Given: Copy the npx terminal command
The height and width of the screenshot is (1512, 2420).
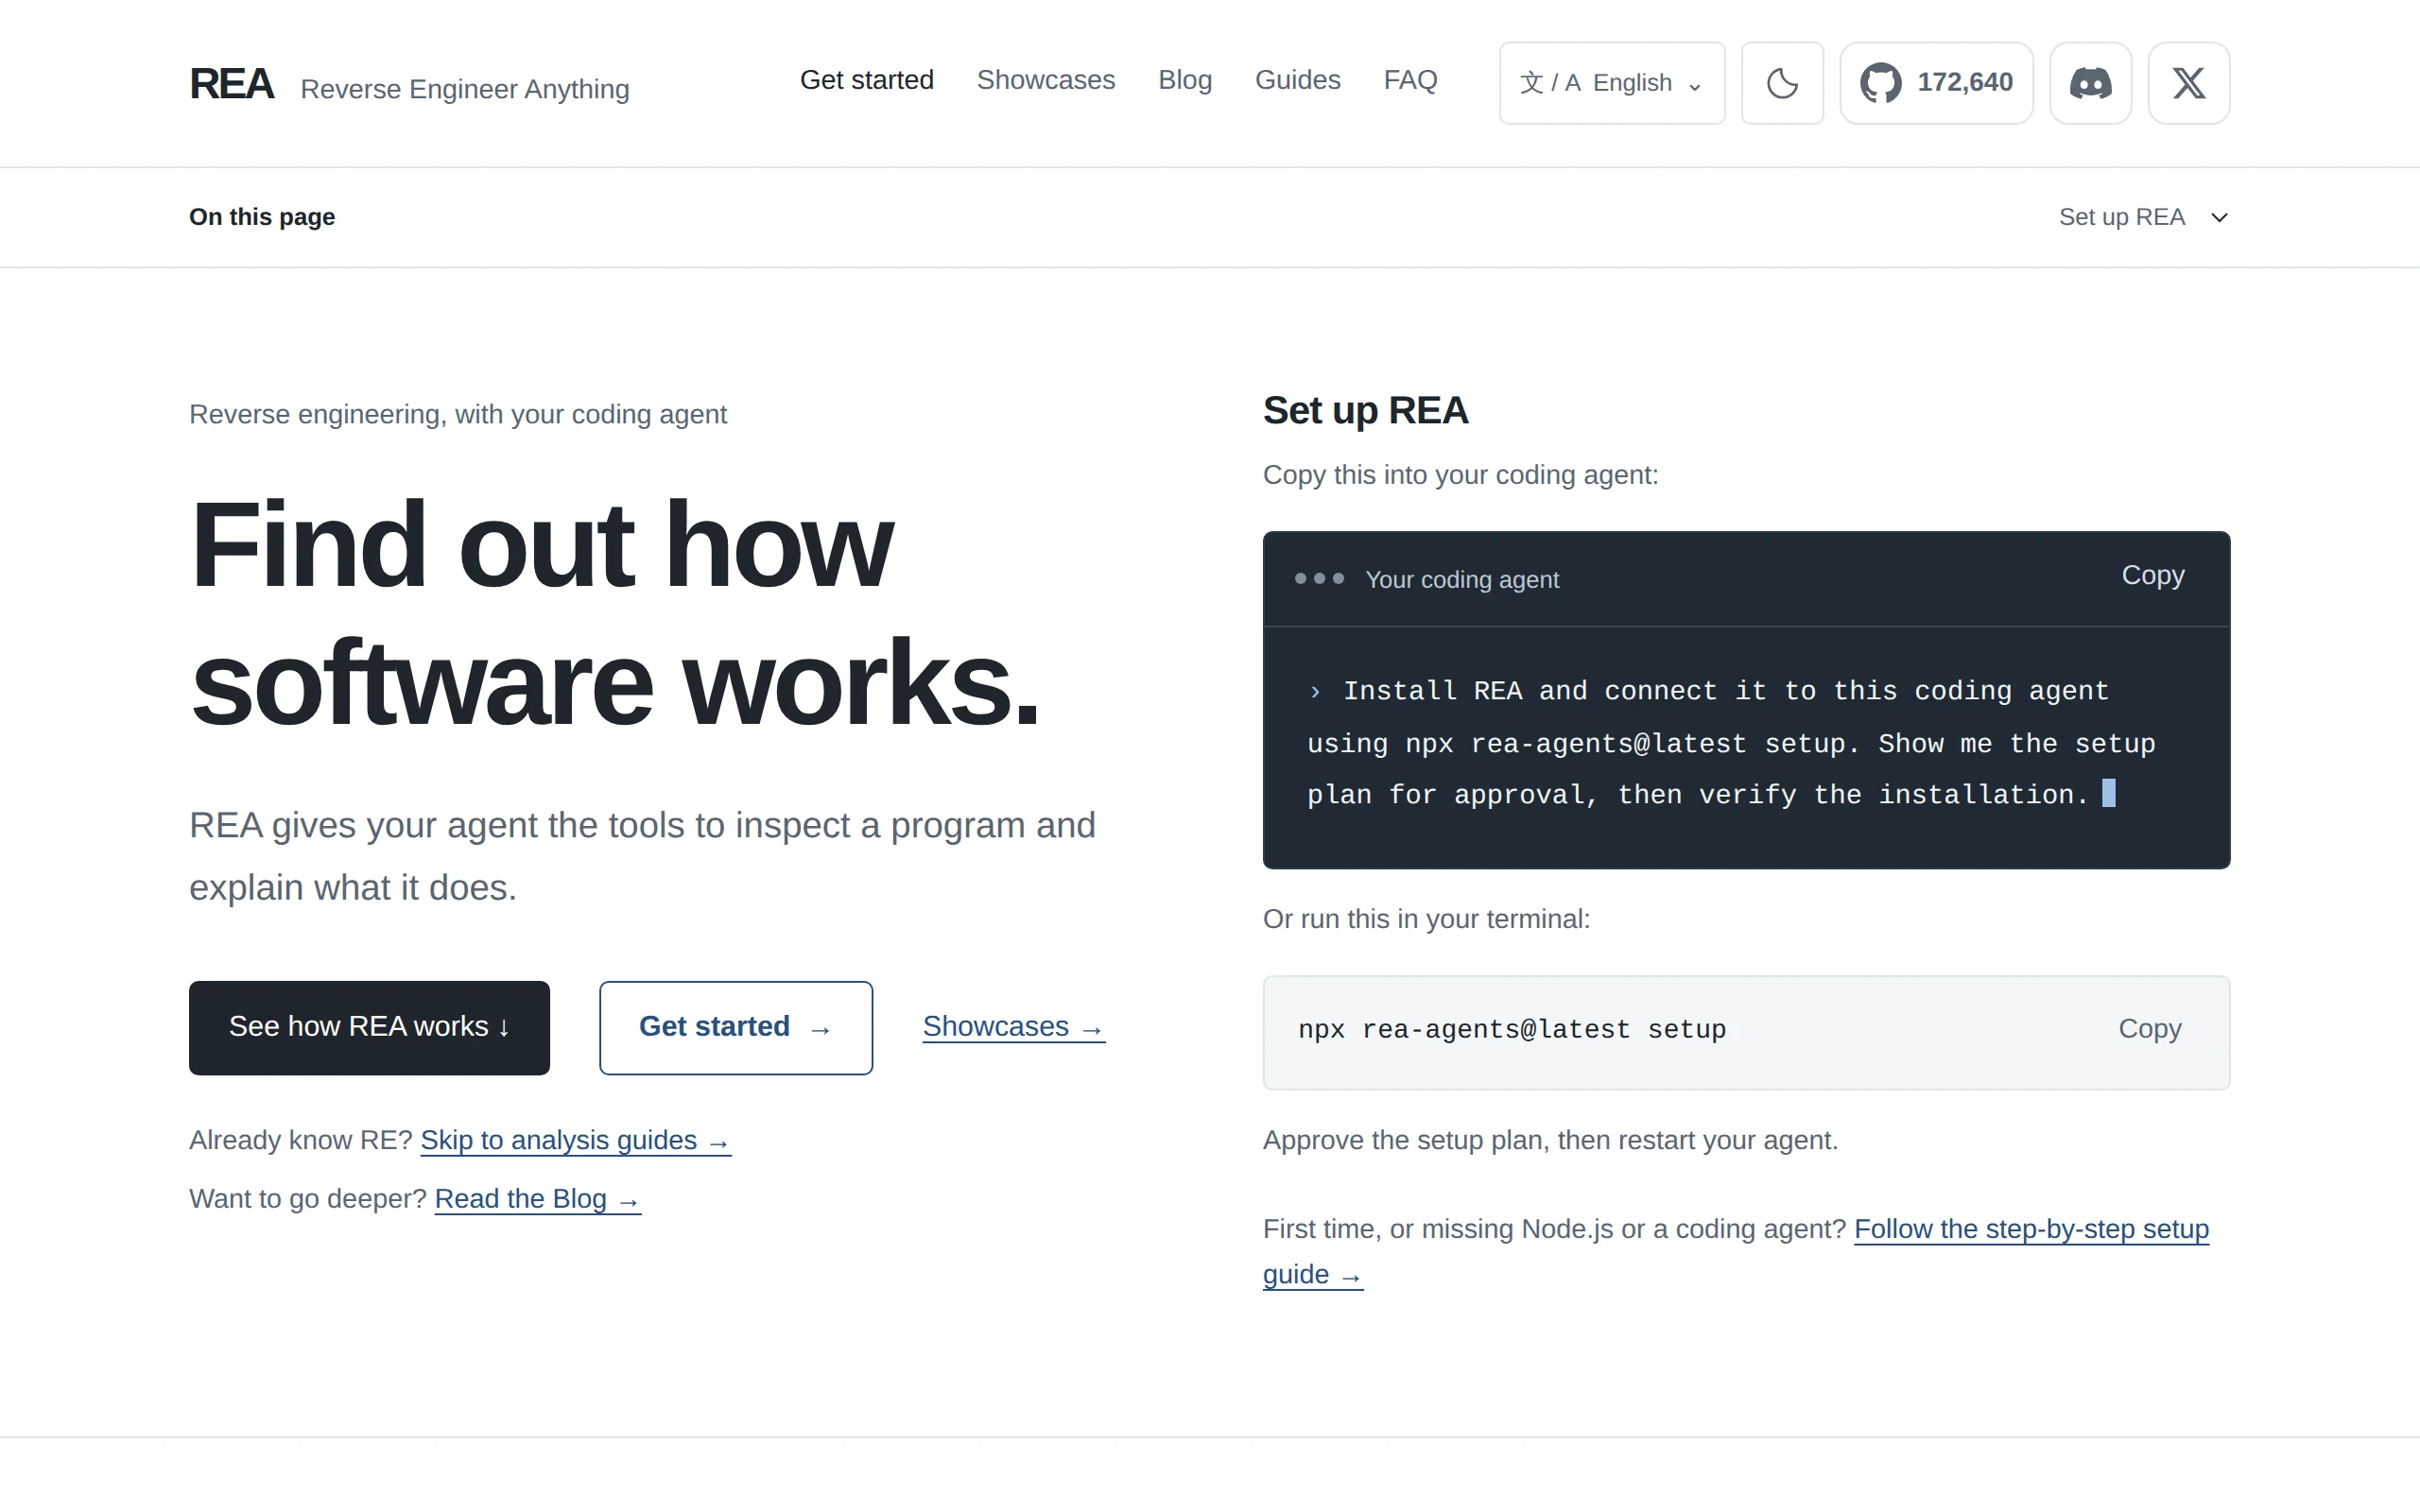Looking at the screenshot, I should [2149, 1028].
